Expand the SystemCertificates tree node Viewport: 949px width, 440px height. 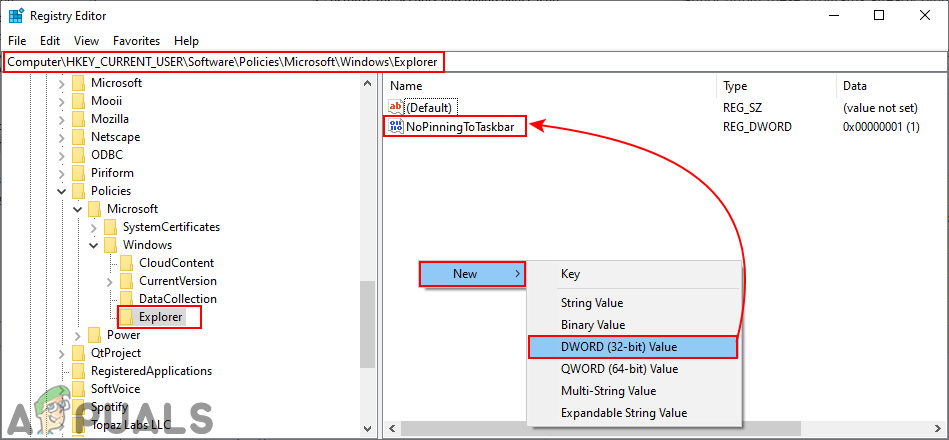pyautogui.click(x=94, y=227)
